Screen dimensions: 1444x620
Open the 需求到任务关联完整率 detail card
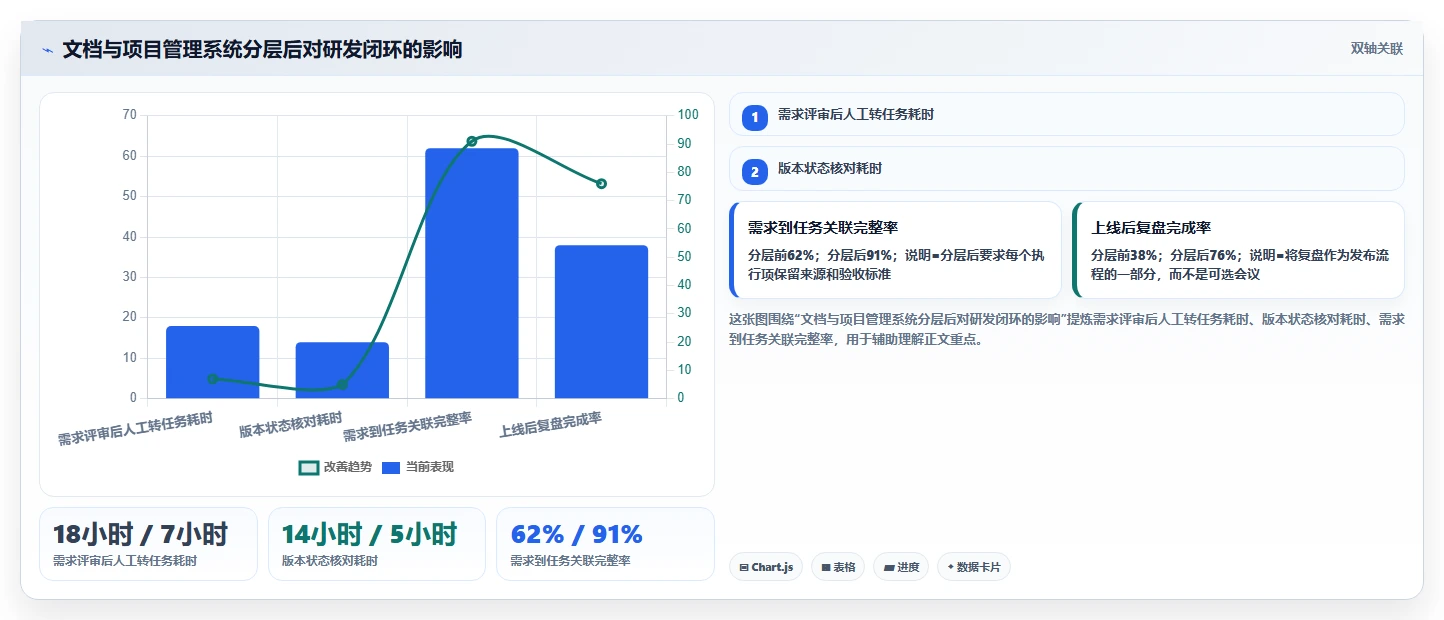tap(895, 250)
